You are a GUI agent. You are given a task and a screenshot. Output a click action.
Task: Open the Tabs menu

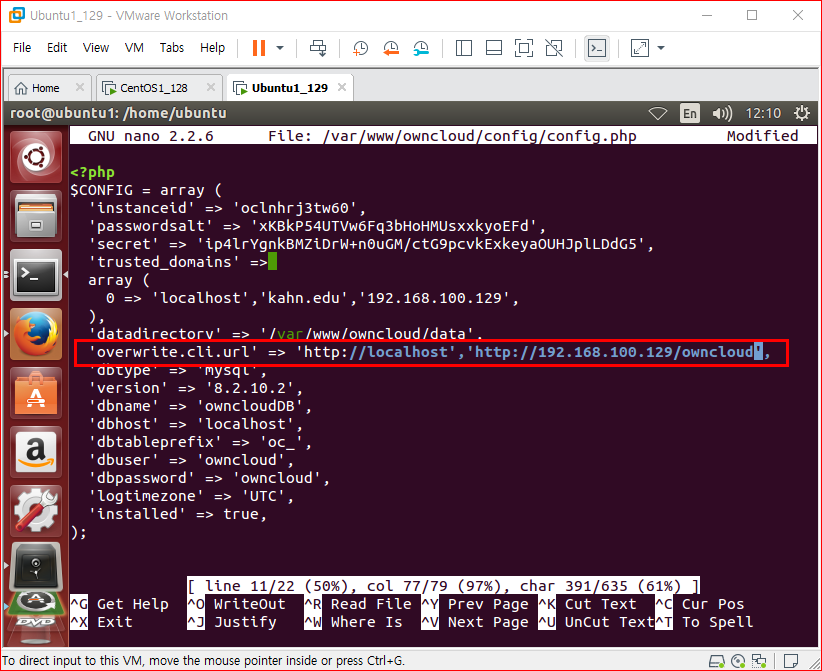point(172,48)
